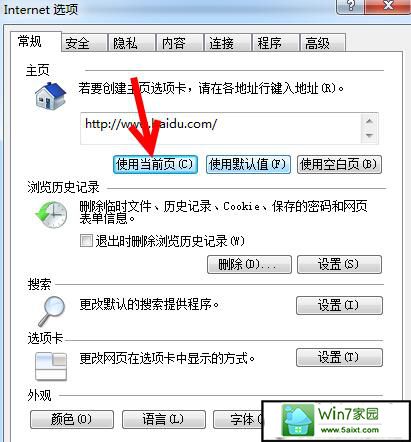Click the 使用默认值 button
The height and width of the screenshot is (442, 411).
point(248,164)
